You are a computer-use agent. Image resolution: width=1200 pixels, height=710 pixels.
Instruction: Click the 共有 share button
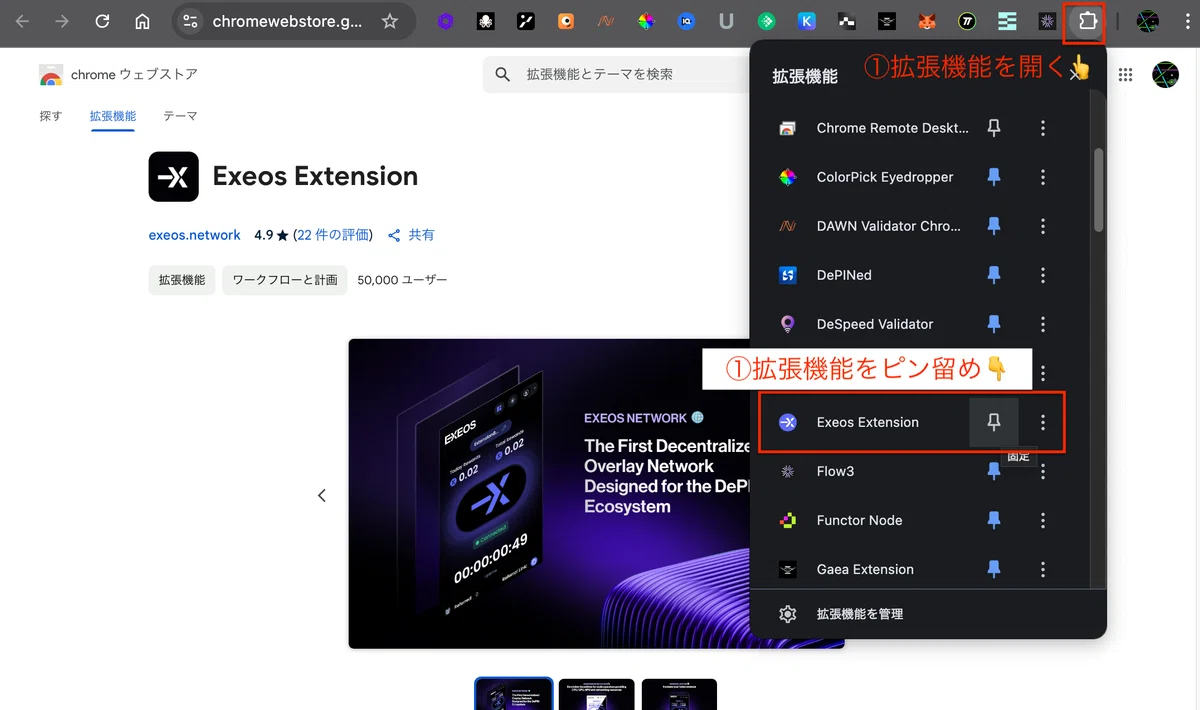[411, 235]
